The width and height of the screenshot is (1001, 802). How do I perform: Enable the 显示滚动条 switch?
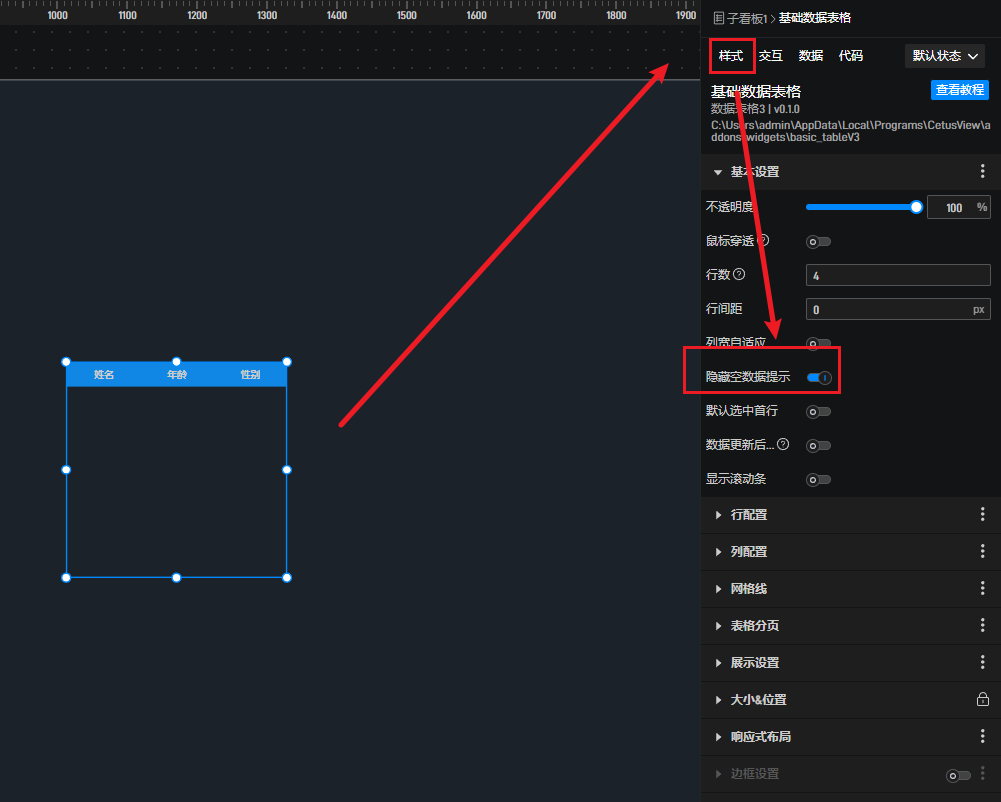(x=819, y=480)
